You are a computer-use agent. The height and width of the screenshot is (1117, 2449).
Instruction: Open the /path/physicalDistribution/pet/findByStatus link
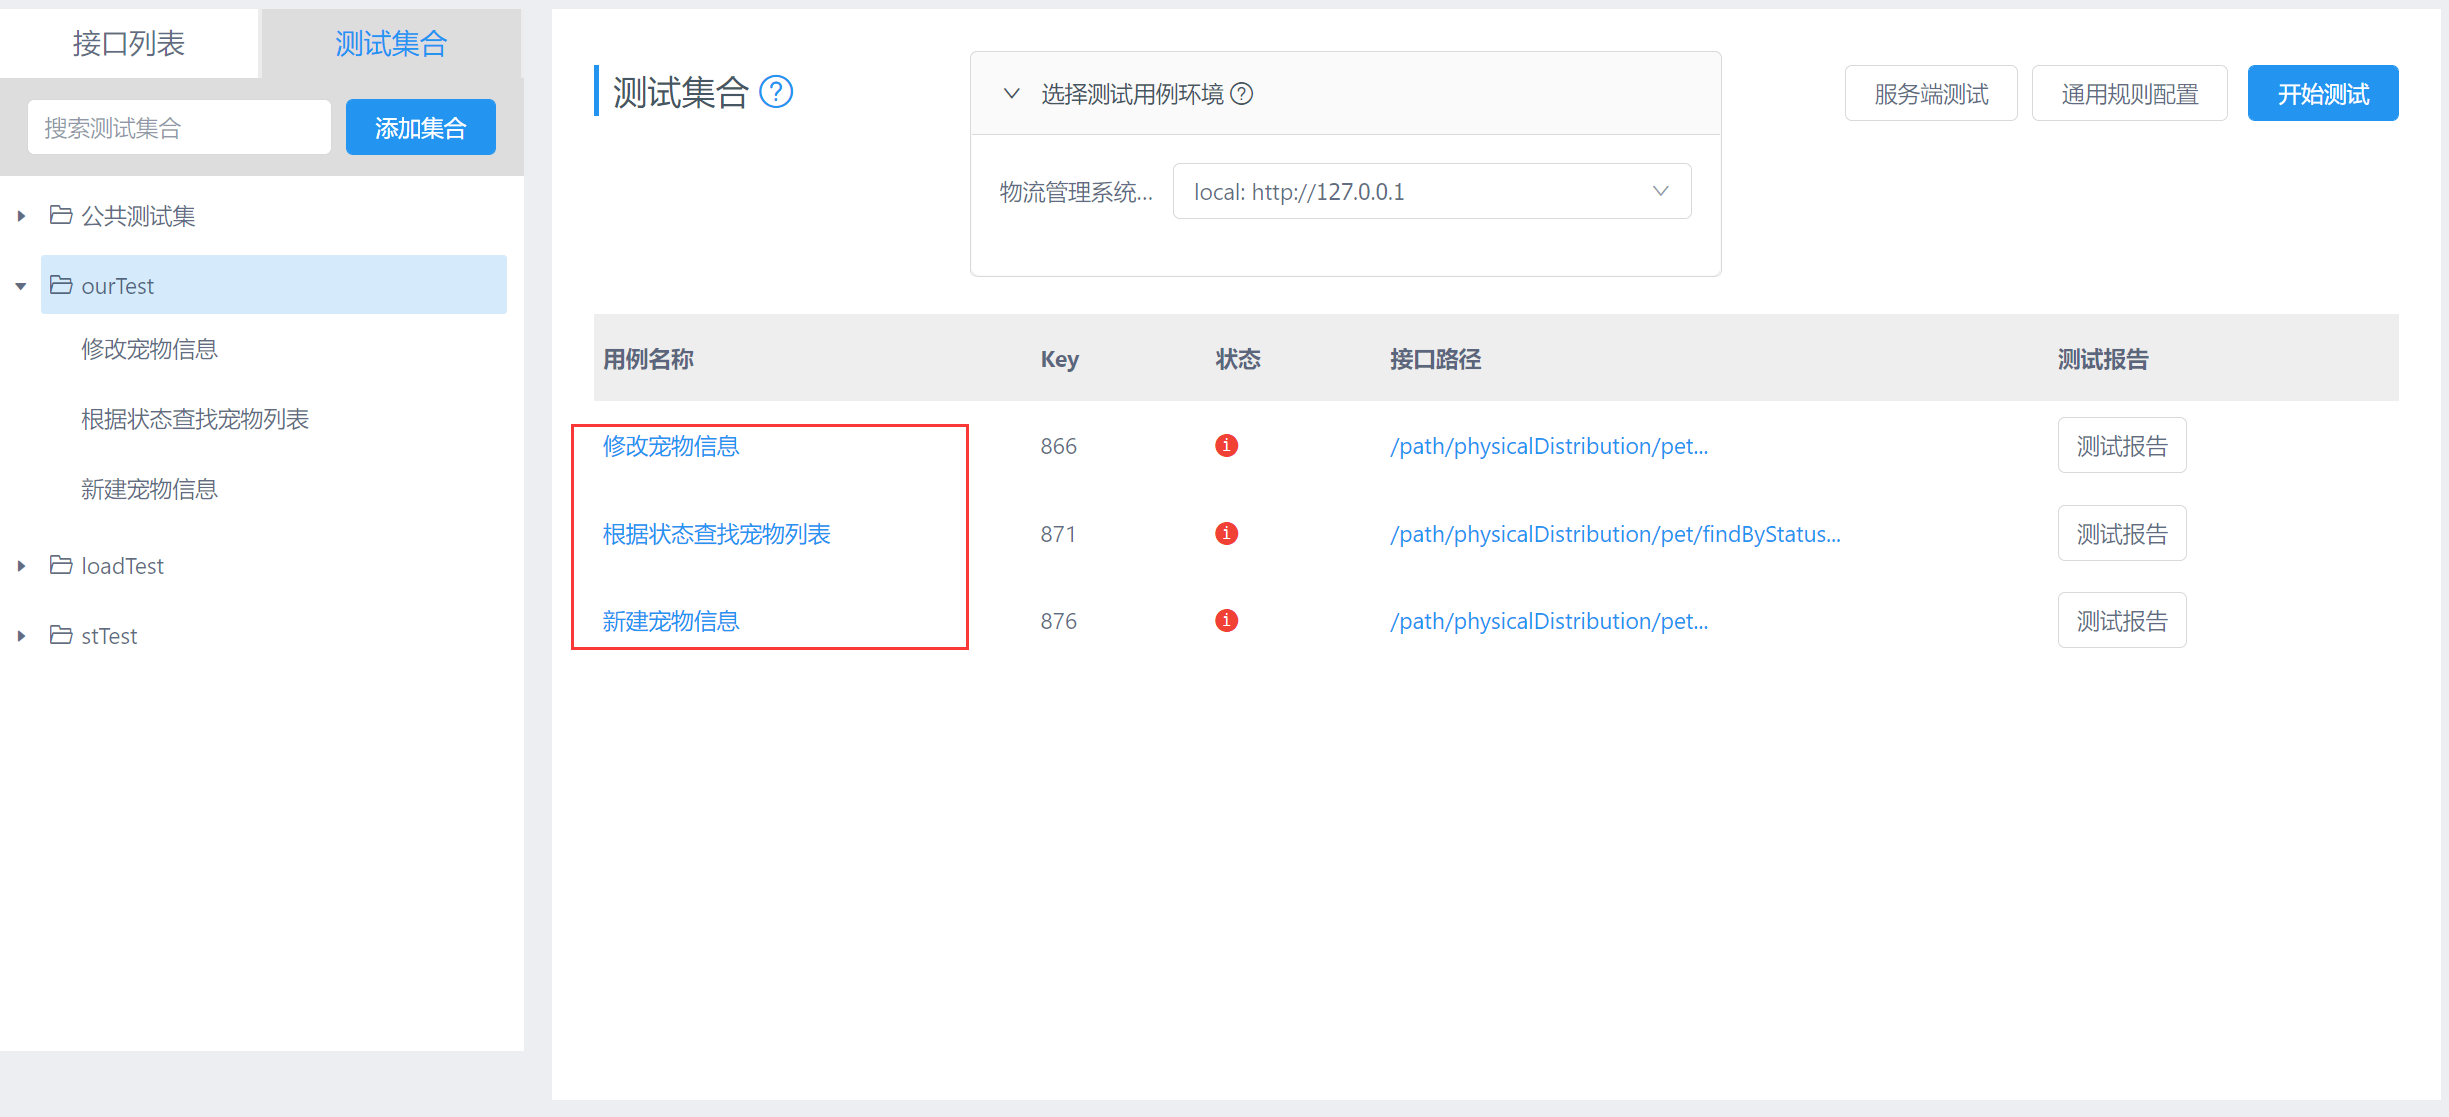(1614, 533)
